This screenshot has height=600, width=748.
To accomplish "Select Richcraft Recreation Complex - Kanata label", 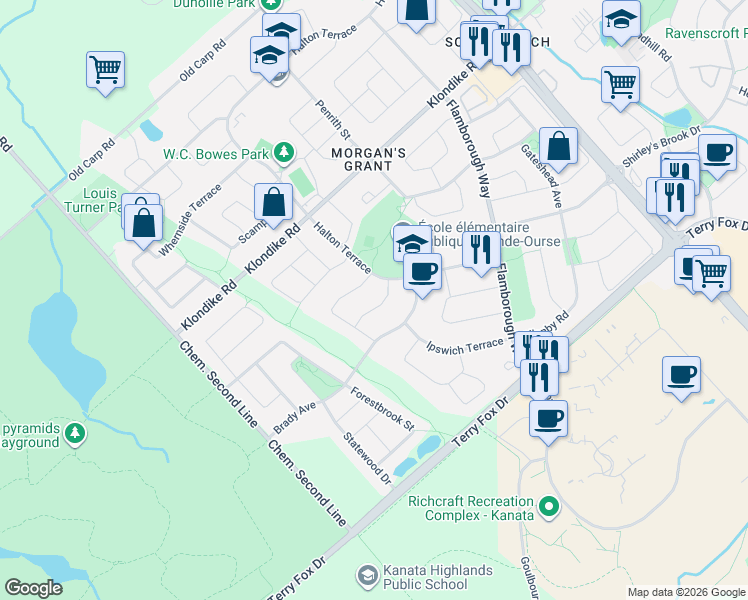I will [471, 508].
